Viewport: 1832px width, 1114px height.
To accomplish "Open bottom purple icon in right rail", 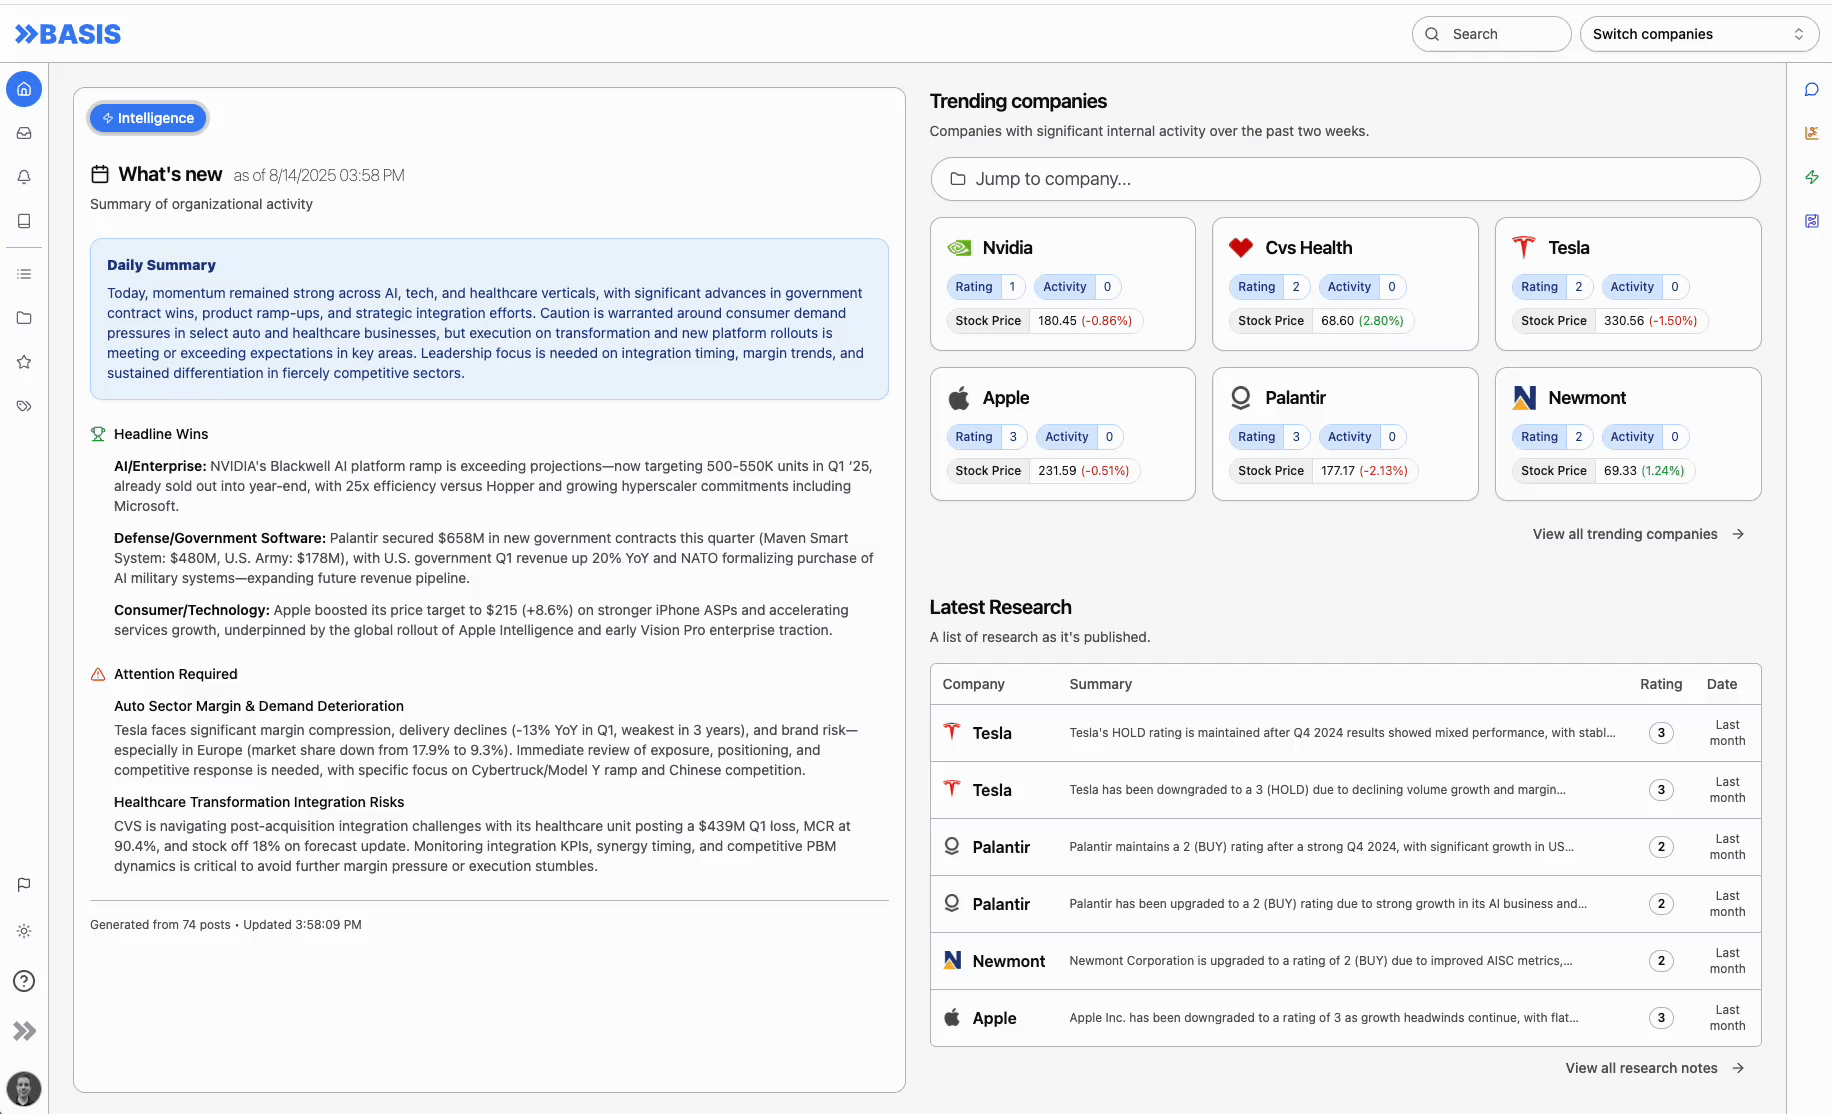I will pos(1811,221).
